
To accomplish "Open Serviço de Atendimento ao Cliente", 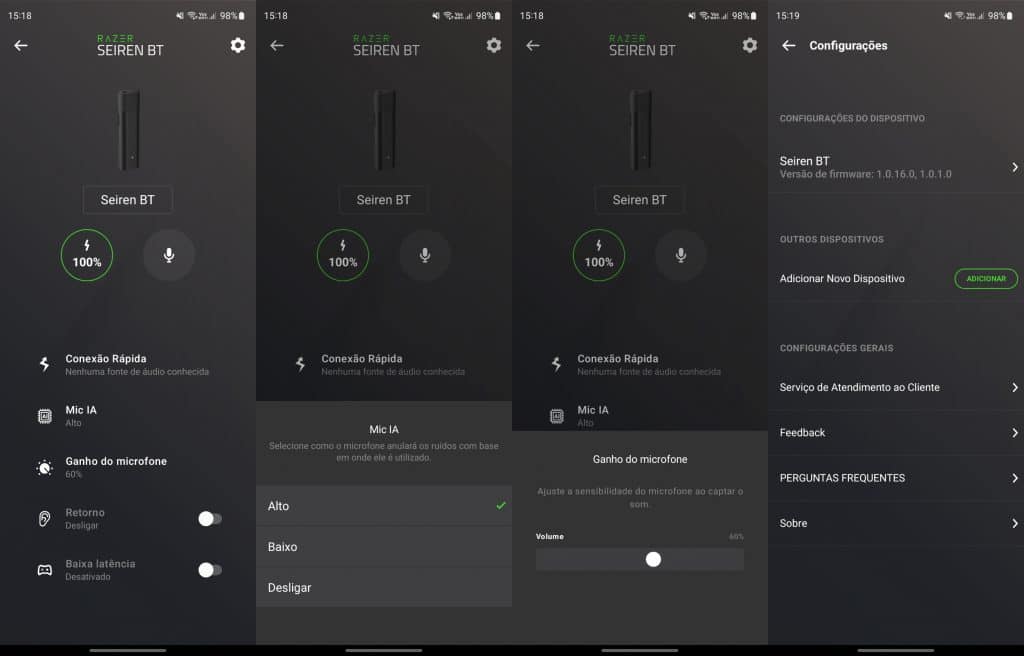I will point(896,387).
